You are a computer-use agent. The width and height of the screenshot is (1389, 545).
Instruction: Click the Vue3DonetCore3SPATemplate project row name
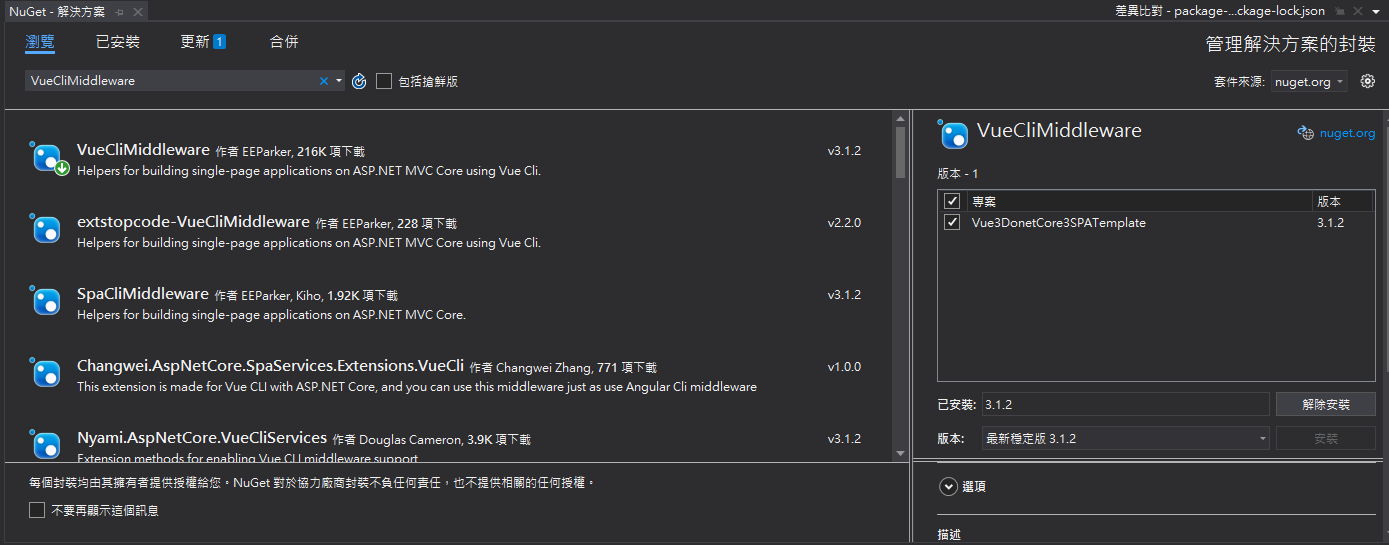click(1059, 223)
